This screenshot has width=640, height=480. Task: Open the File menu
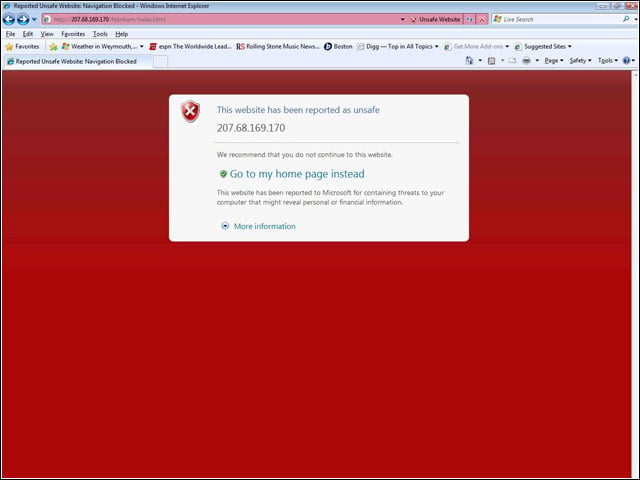10,34
